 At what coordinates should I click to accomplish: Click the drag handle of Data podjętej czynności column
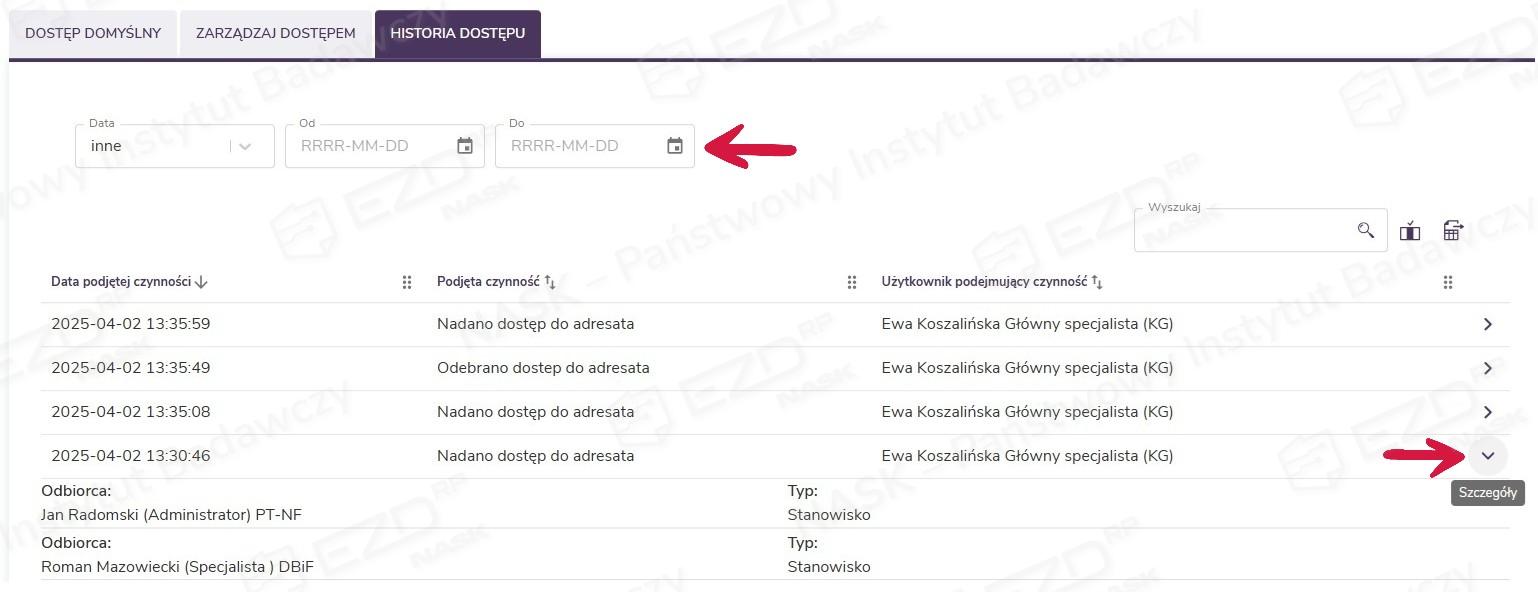[x=407, y=283]
